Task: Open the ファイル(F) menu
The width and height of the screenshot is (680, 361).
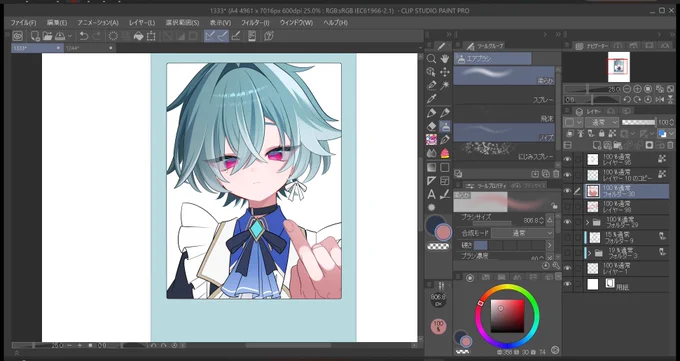Action: [x=23, y=23]
